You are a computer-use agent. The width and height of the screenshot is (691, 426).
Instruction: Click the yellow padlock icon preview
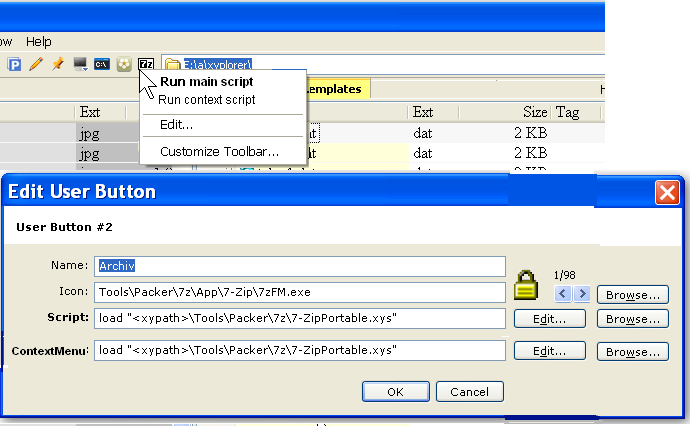click(x=527, y=285)
